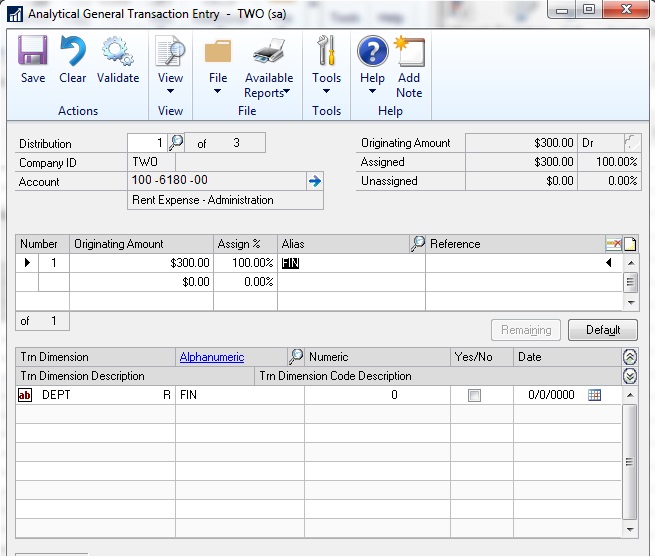Click the 0/0/0000 date field
This screenshot has height=556, width=655.
coord(551,395)
